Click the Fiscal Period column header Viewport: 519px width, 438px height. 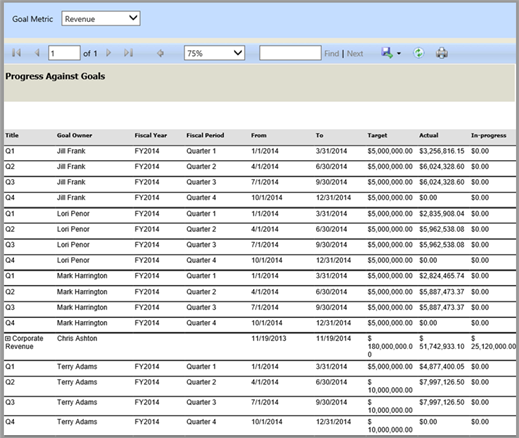coord(205,135)
